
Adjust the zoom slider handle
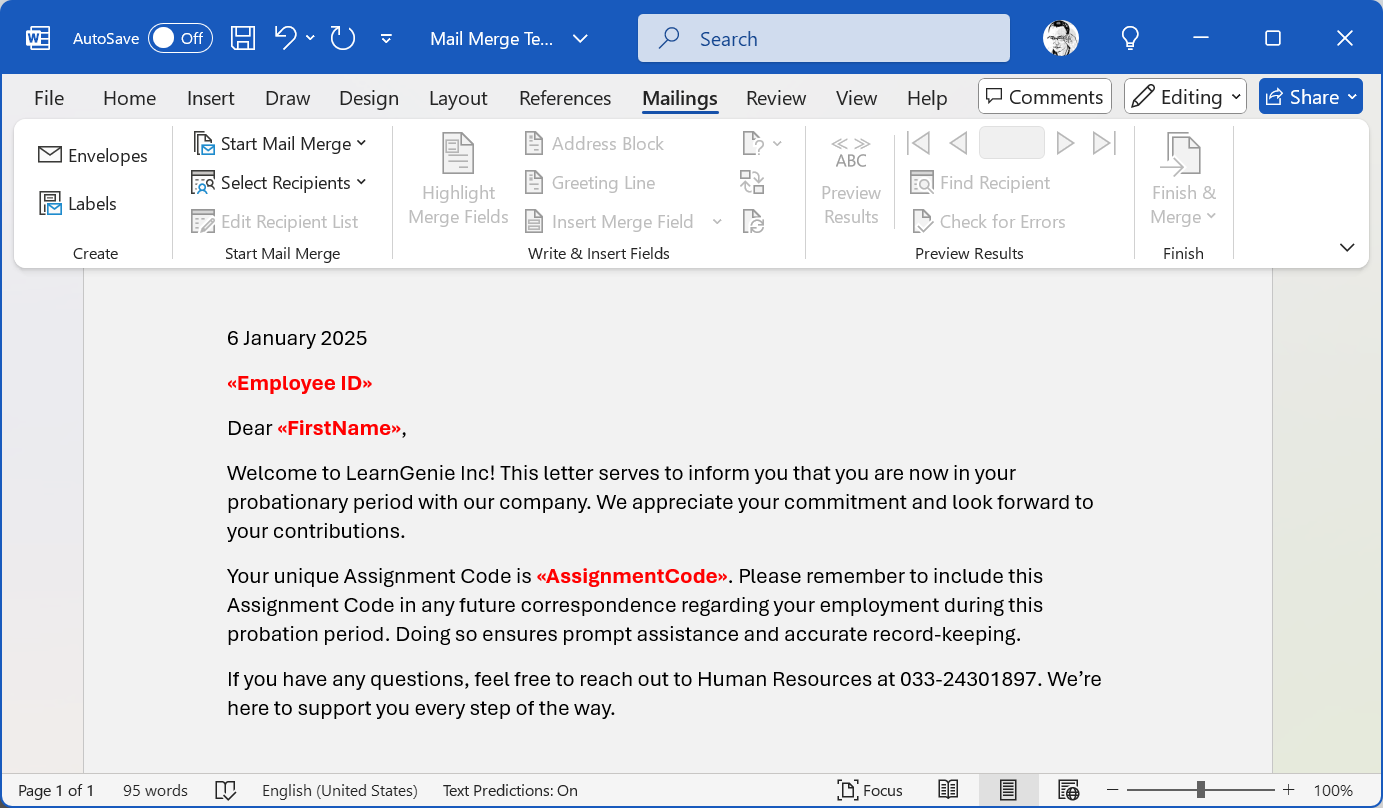(x=1200, y=790)
